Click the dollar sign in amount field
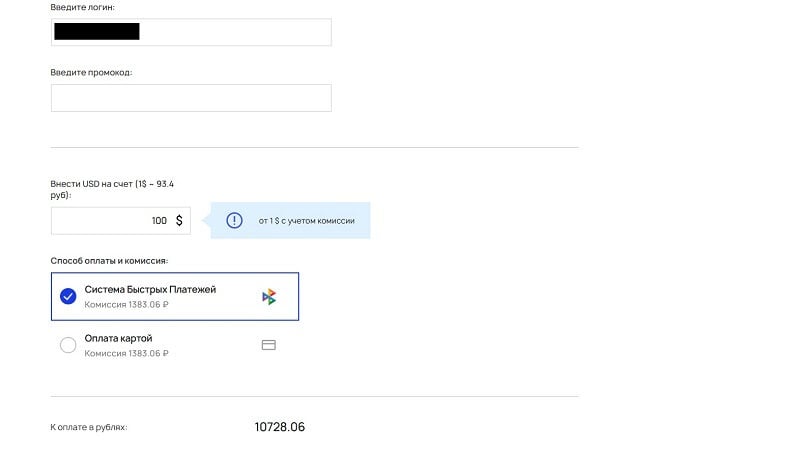The image size is (800, 450). tap(179, 220)
